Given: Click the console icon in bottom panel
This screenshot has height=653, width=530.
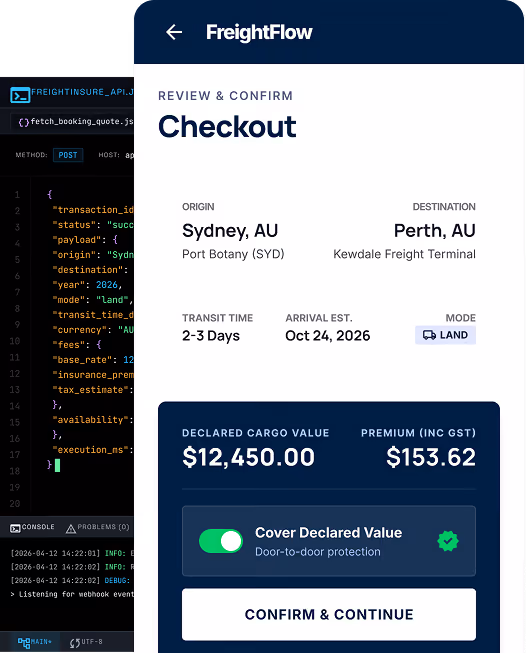Looking at the screenshot, I should [x=15, y=528].
